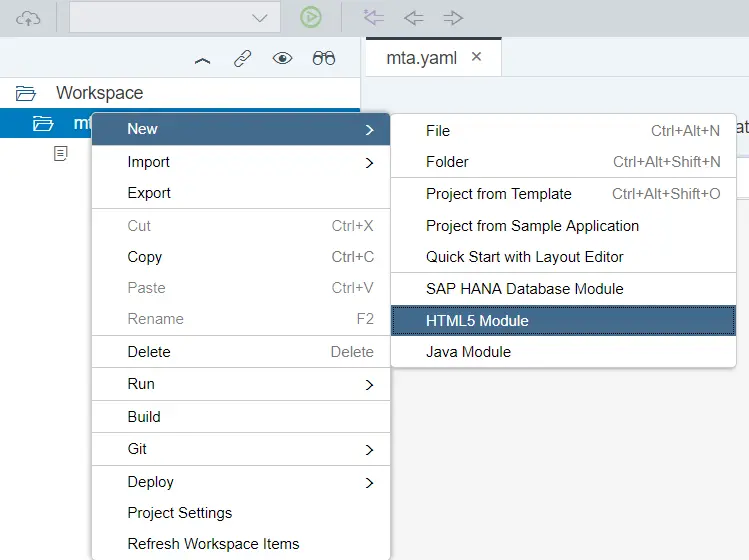Click the last edit location arrow icon
The height and width of the screenshot is (560, 749).
[374, 18]
